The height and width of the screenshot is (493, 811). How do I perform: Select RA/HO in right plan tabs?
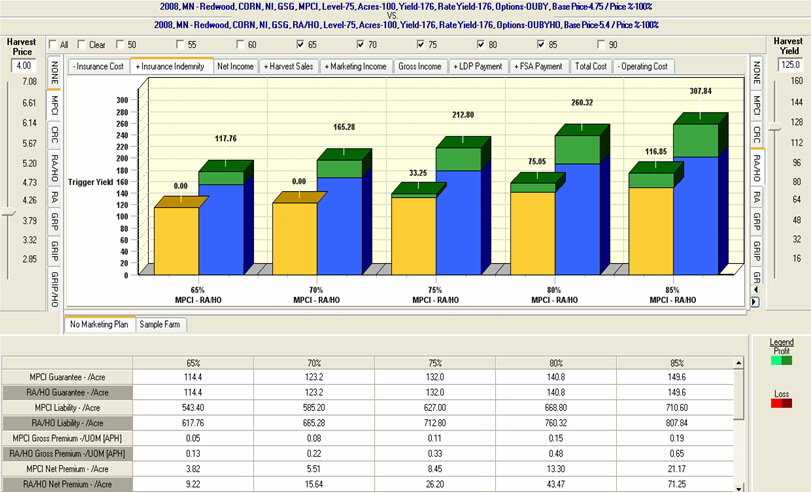[757, 168]
